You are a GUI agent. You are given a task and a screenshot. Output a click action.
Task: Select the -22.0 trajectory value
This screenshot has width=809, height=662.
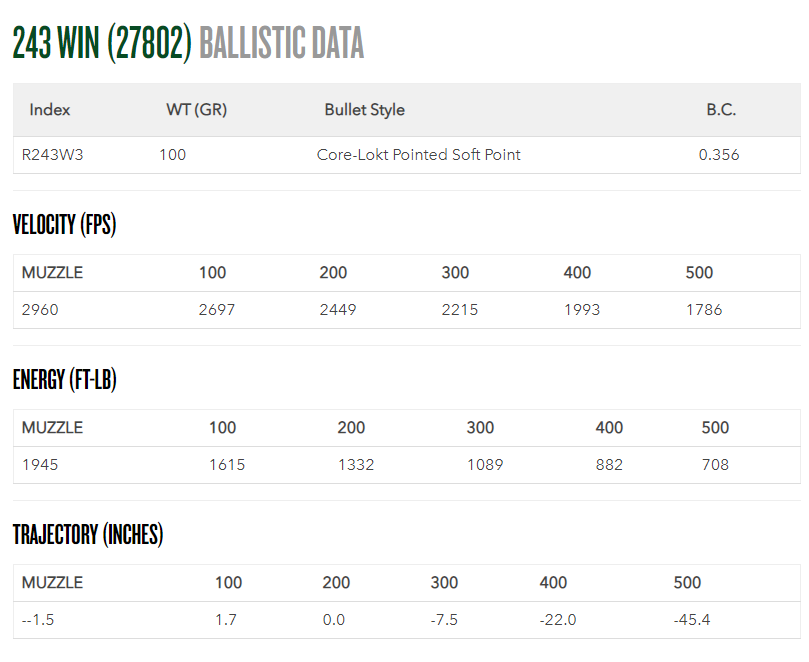click(558, 620)
